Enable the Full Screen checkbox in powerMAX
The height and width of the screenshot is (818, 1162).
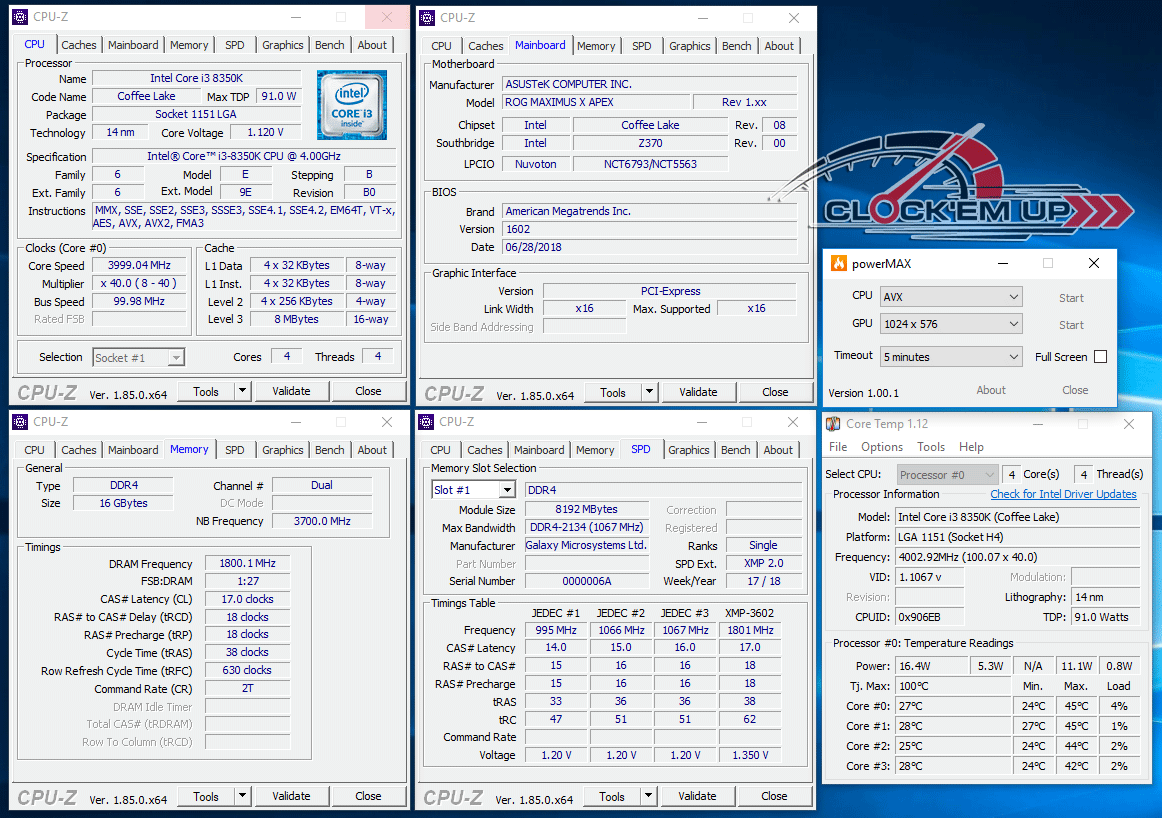[1100, 356]
